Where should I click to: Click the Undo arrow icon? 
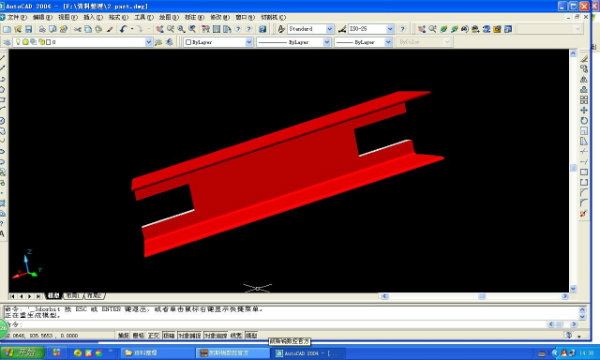pos(123,29)
